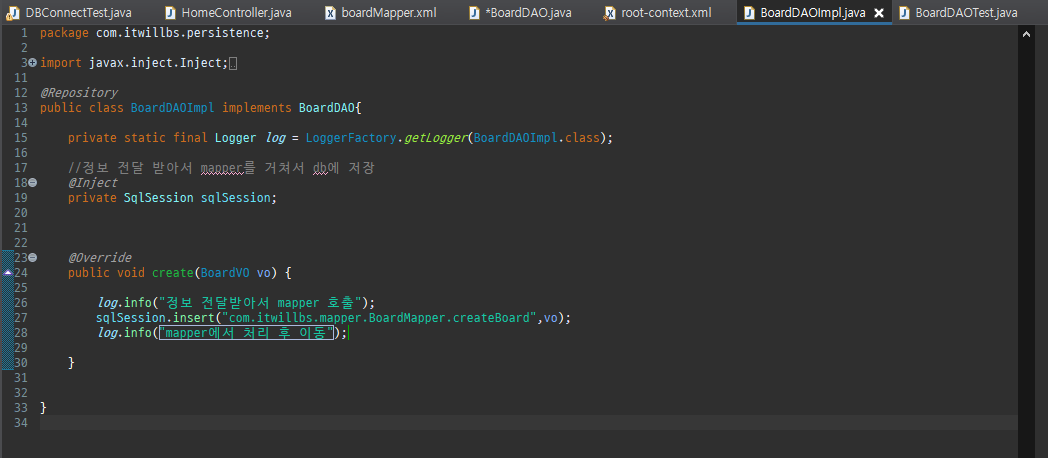Open the *BoardDAO.java tab
This screenshot has height=458, width=1048.
tap(529, 12)
